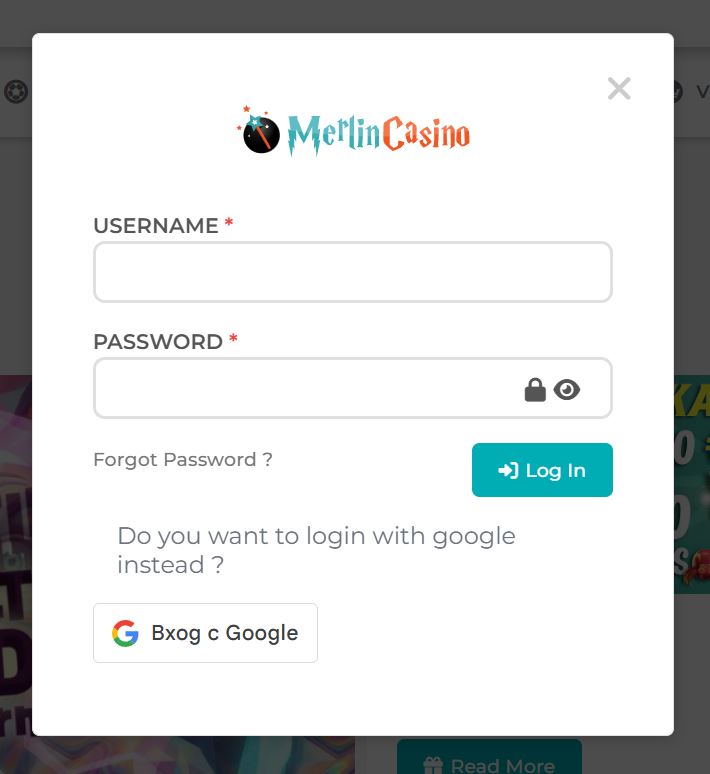
Task: Focus the Username input field
Action: coord(353,272)
